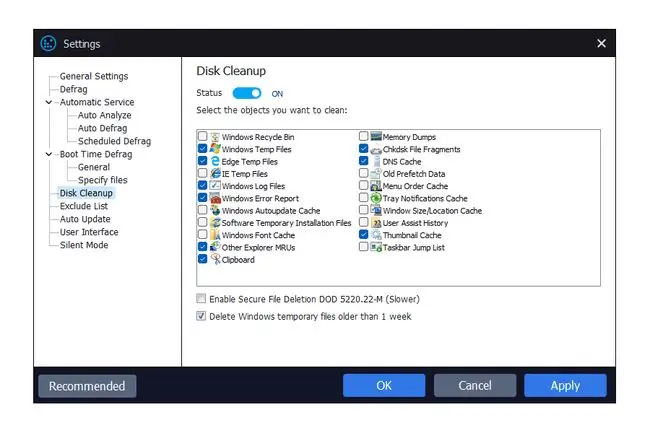Click the Boot Time Defrag label
The image size is (650, 433).
96,154
